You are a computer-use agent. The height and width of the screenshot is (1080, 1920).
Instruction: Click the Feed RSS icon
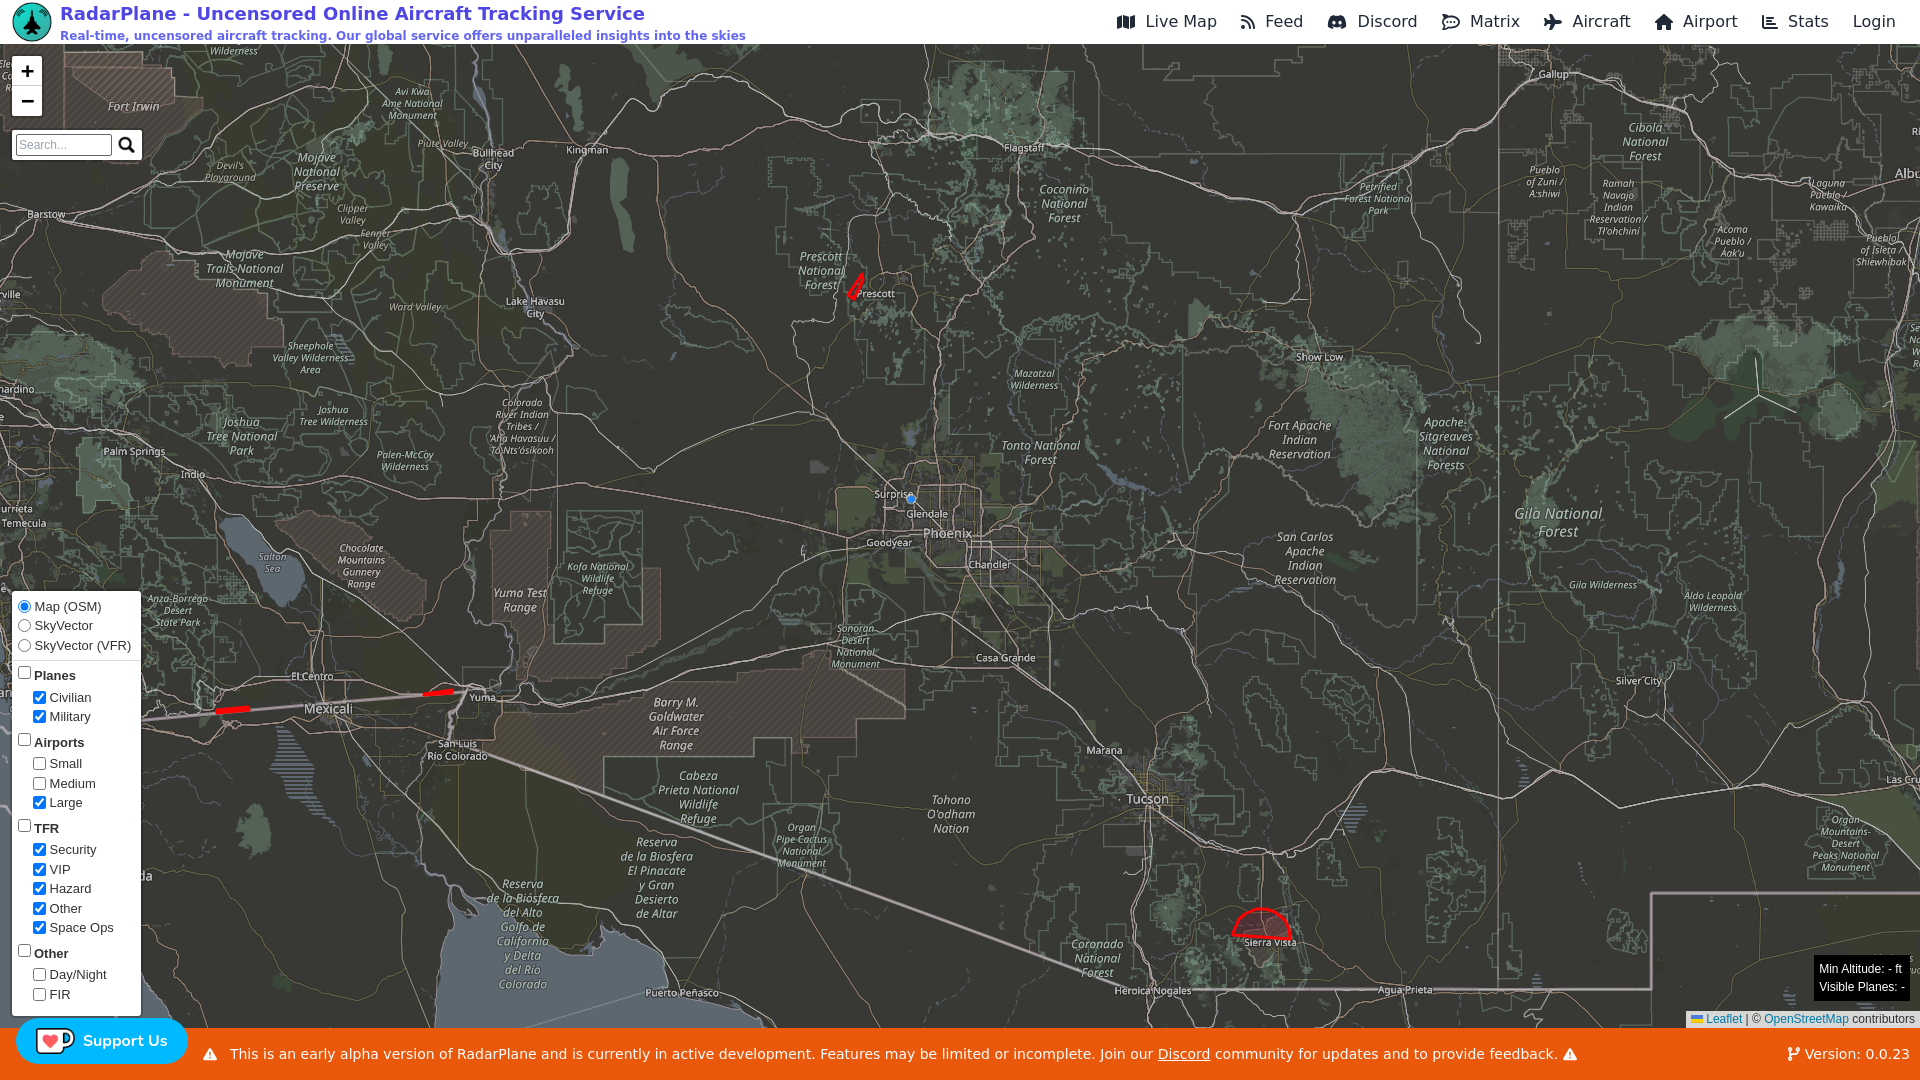(x=1247, y=22)
